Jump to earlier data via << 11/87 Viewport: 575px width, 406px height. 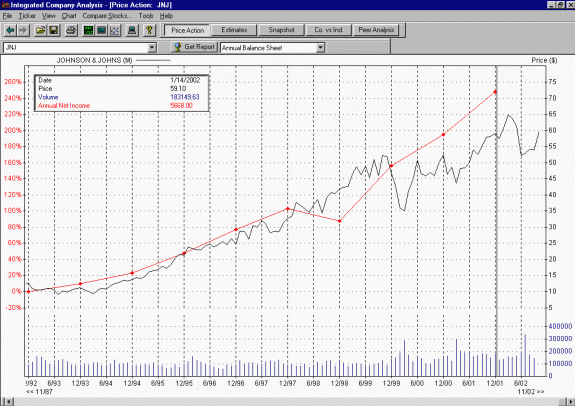pos(39,392)
